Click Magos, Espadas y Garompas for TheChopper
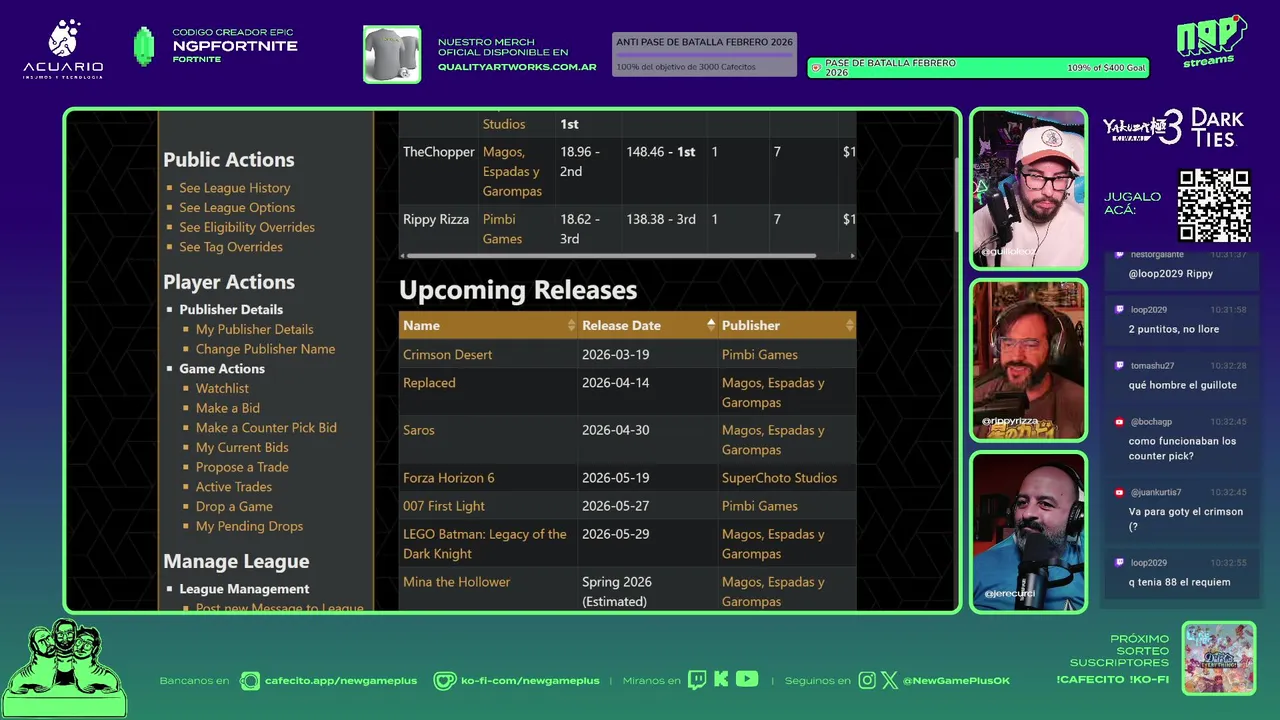 (512, 171)
